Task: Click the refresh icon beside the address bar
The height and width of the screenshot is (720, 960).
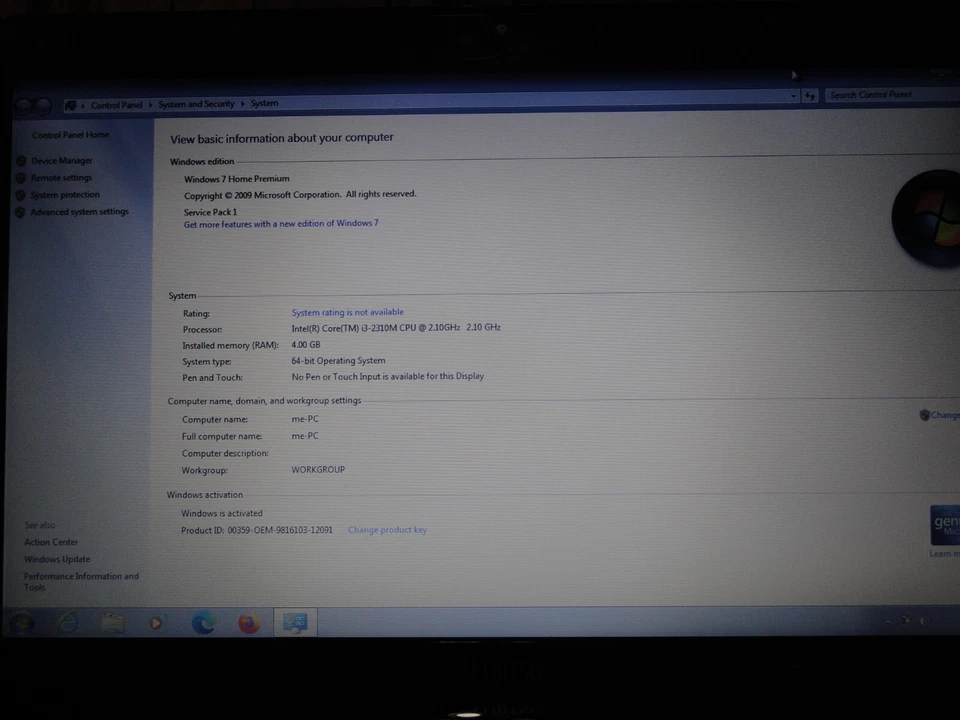Action: pos(810,96)
